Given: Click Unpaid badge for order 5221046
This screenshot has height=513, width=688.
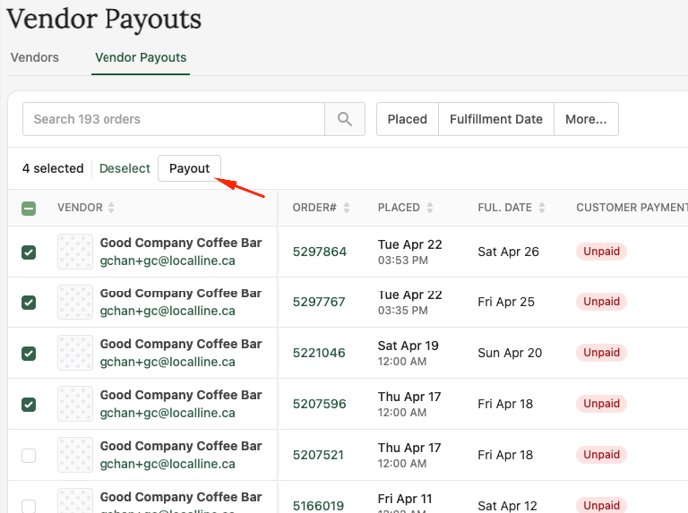Looking at the screenshot, I should 601,352.
